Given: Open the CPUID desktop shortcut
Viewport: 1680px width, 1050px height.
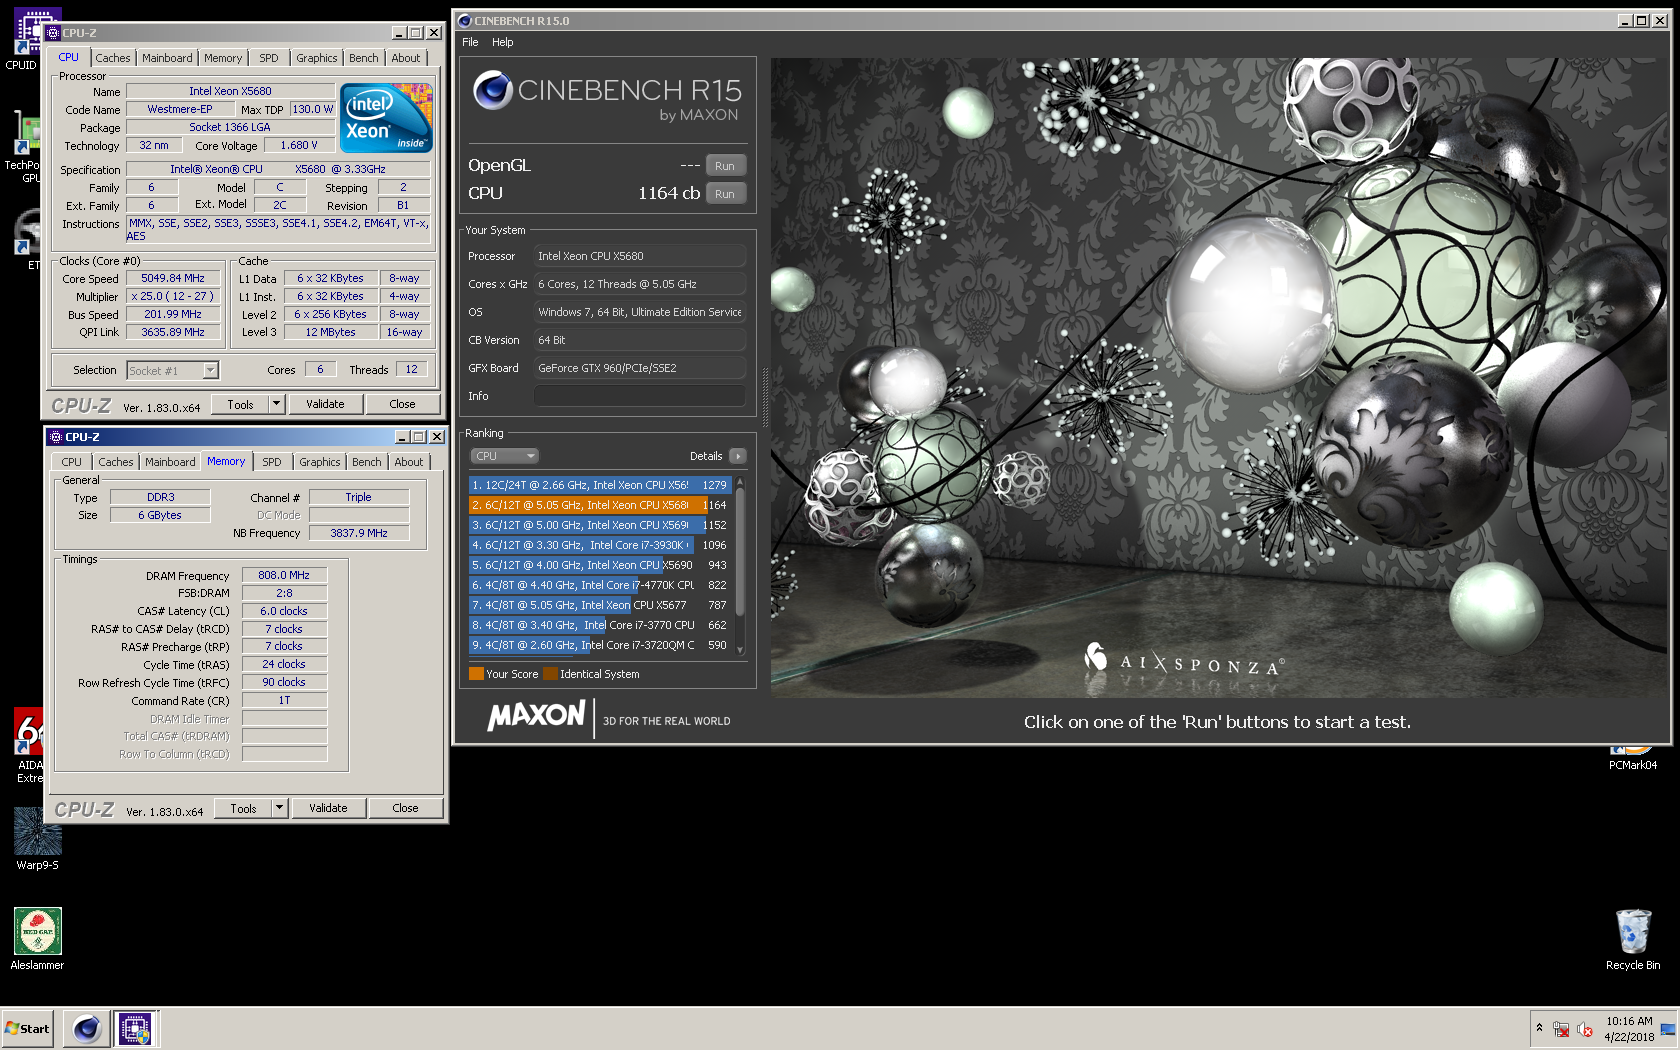Looking at the screenshot, I should 26,35.
